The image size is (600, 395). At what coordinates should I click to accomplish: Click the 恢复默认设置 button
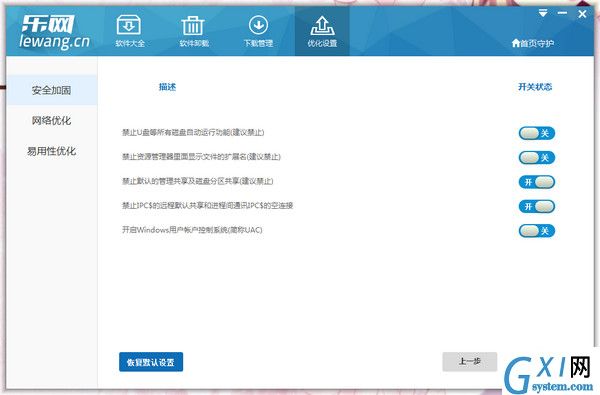click(151, 362)
